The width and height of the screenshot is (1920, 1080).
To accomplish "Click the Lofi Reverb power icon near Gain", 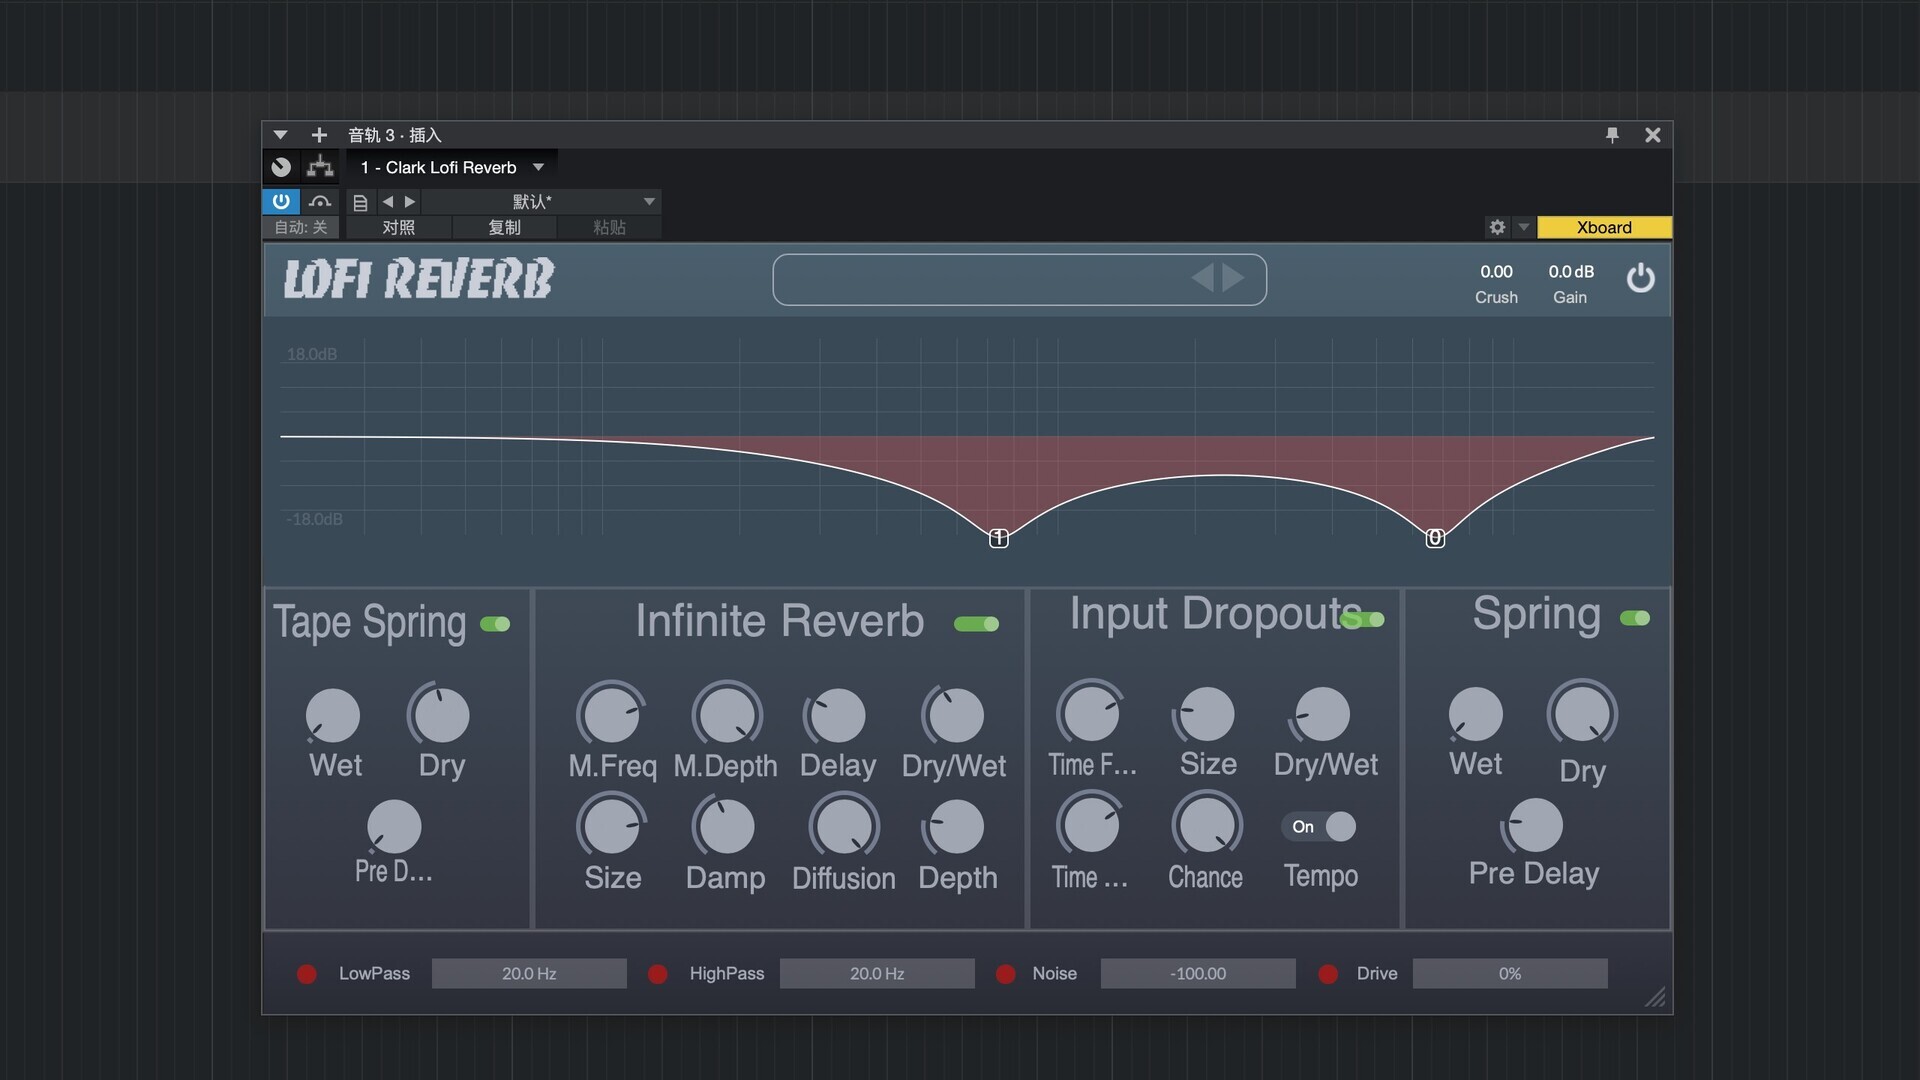I will coord(1640,278).
